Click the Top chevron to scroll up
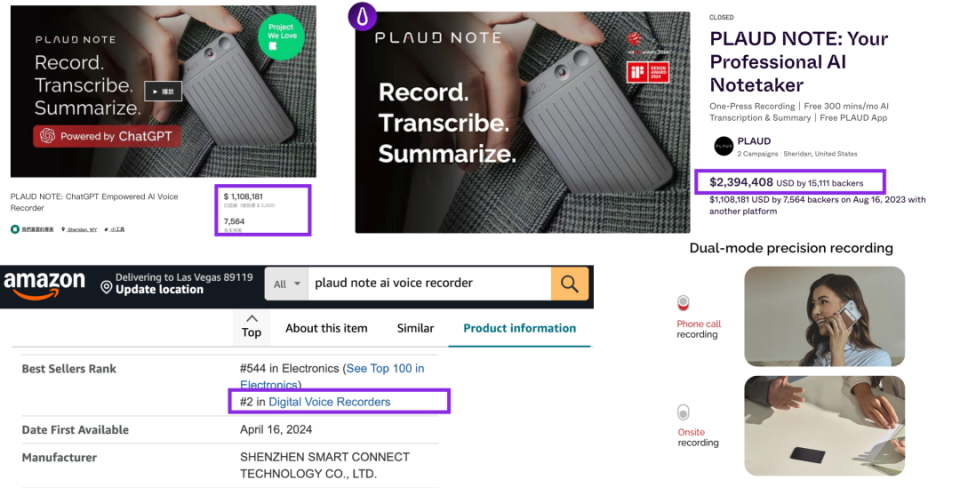The image size is (960, 488). (251, 326)
